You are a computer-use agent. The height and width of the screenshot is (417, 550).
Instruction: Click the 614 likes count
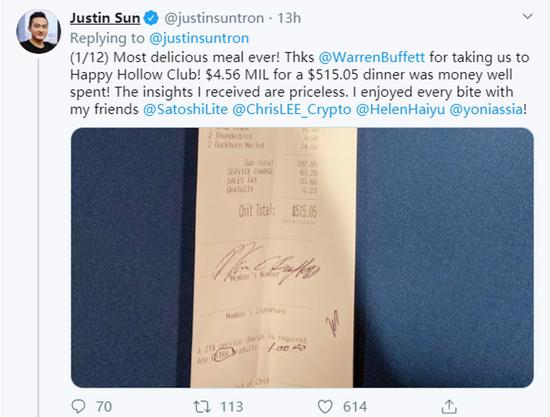[355, 406]
